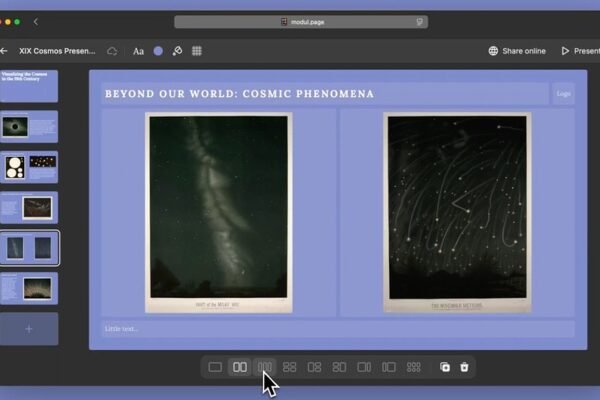Screen dimensions: 600x400
Task: Select the two-column slide layout
Action: [x=240, y=367]
